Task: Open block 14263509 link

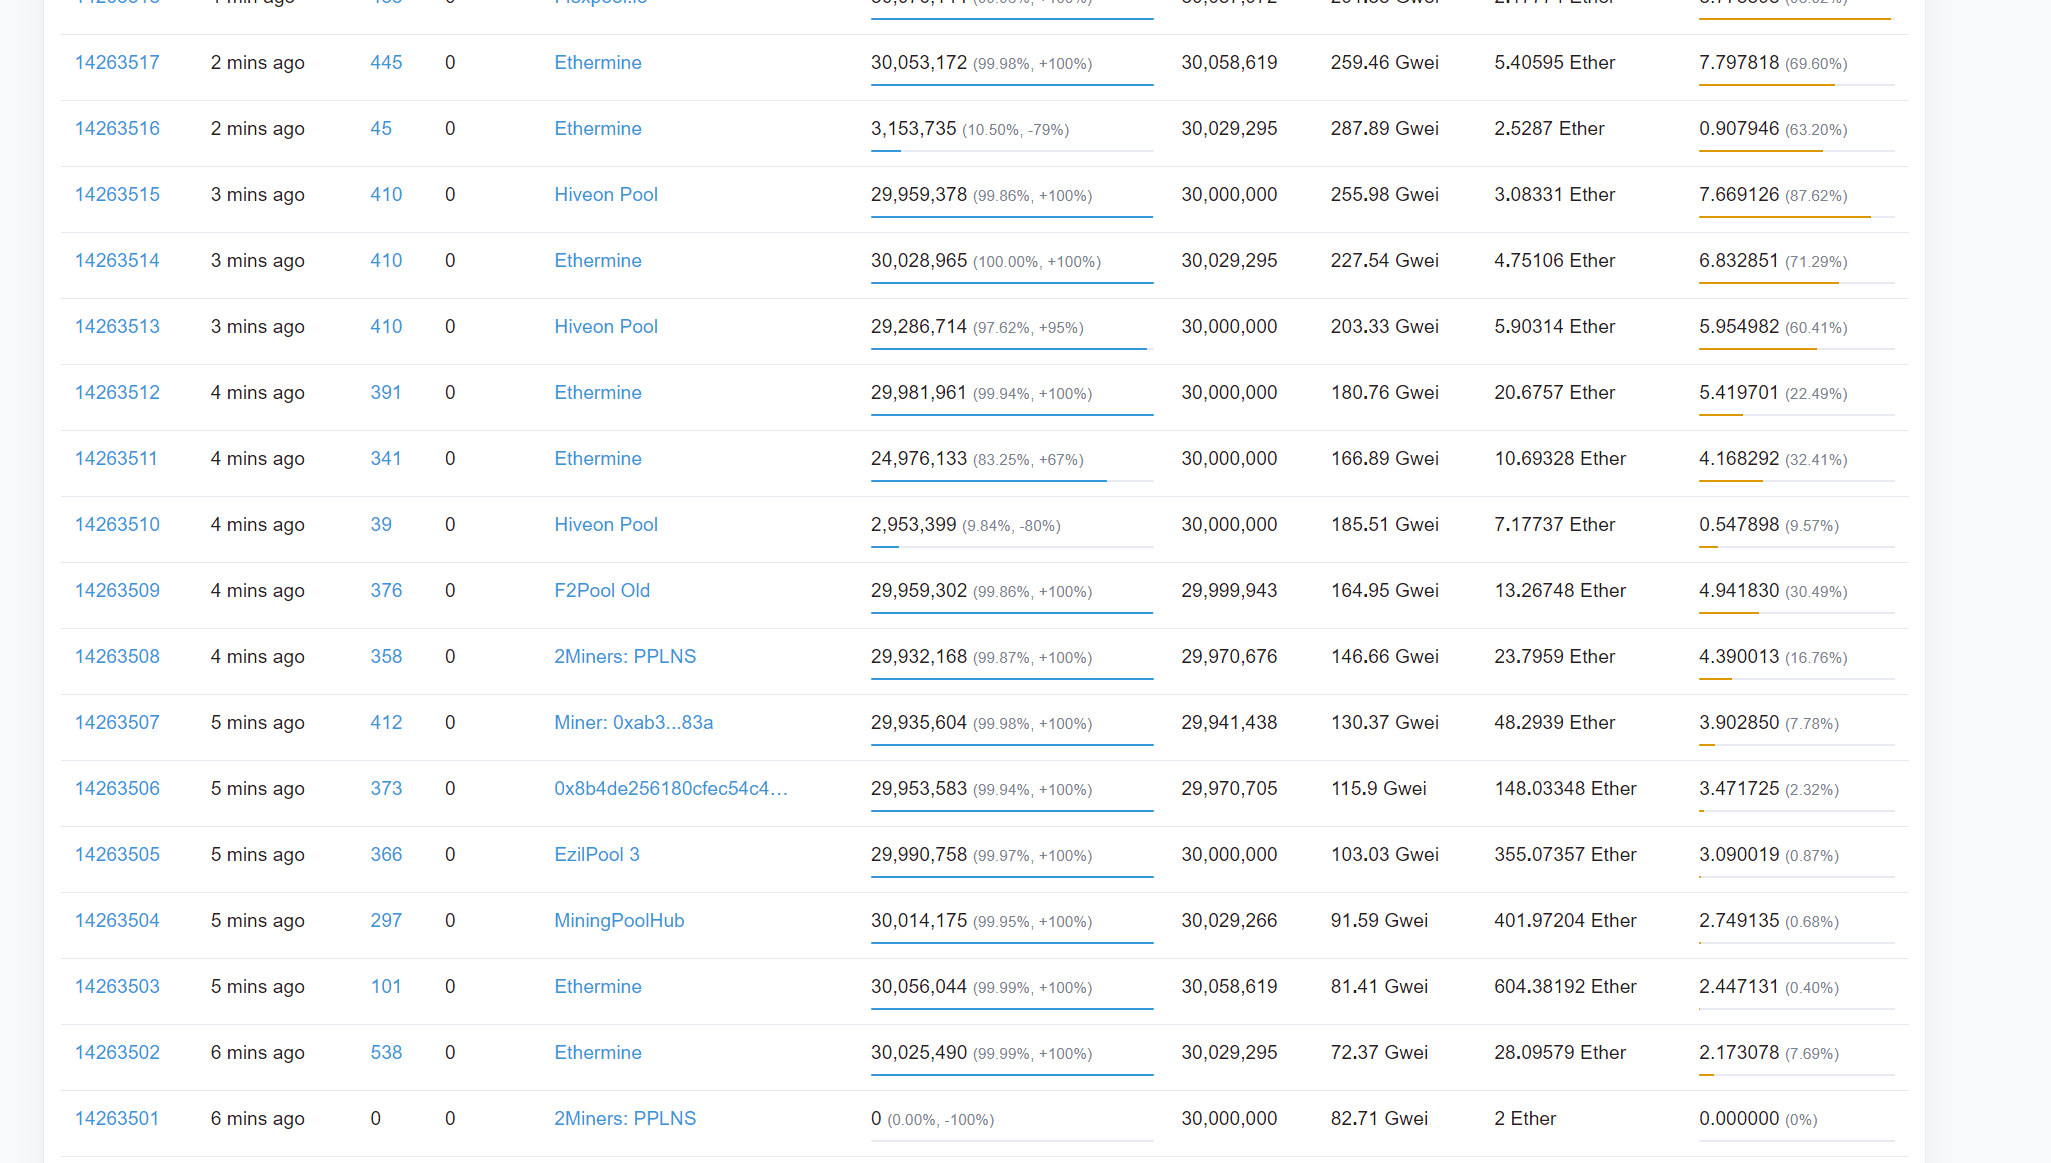Action: coord(117,591)
